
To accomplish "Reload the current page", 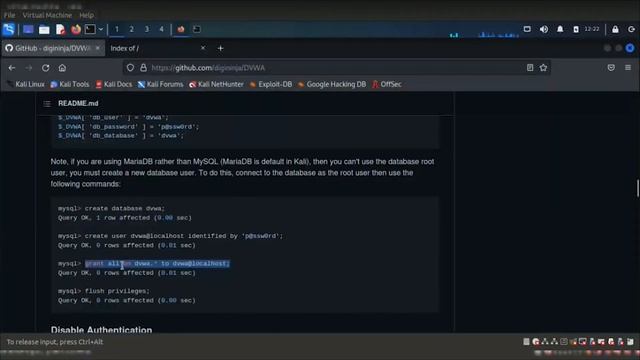I will 45,68.
